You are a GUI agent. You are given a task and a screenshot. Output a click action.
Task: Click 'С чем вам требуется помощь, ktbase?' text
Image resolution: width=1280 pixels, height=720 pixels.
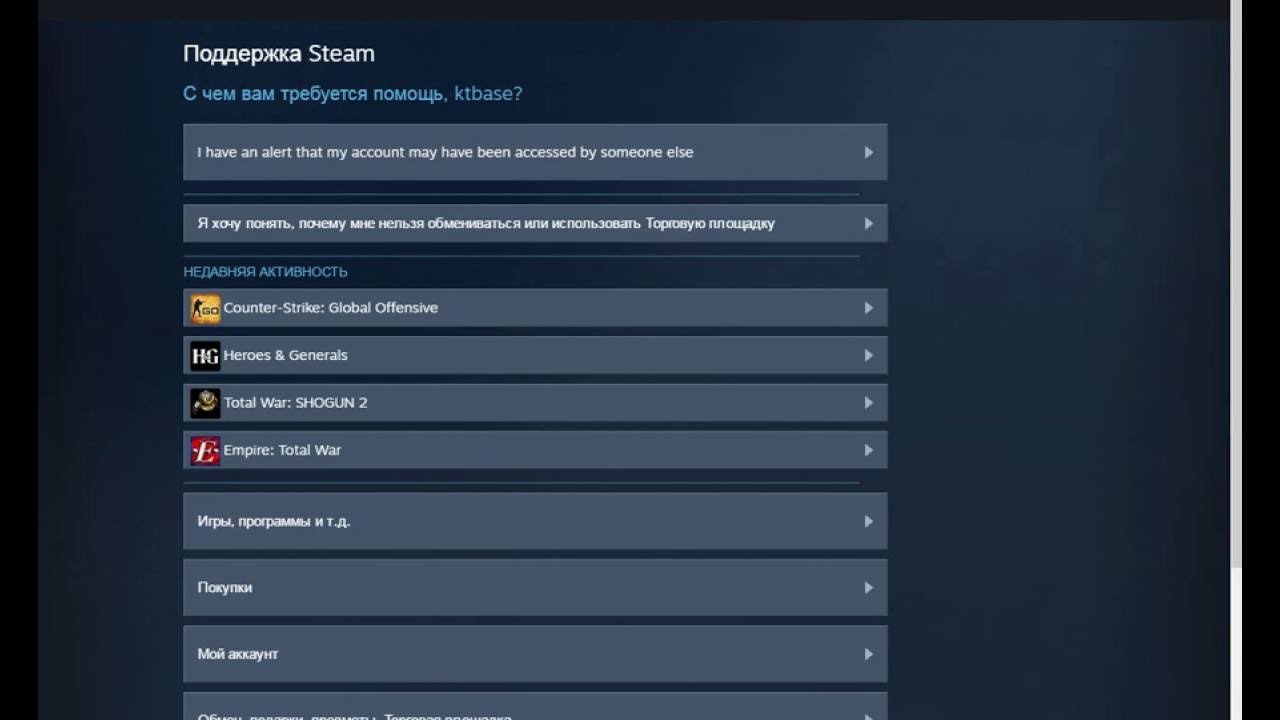[352, 94]
